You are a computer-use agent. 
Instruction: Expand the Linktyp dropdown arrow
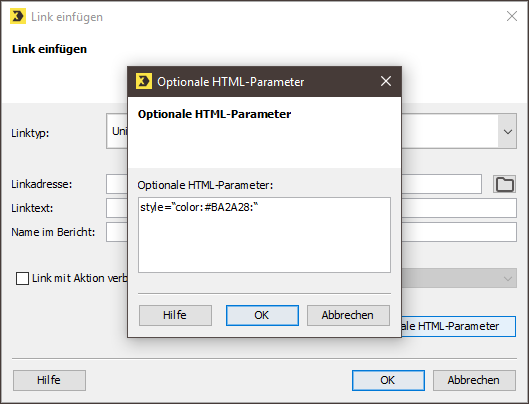pyautogui.click(x=507, y=131)
